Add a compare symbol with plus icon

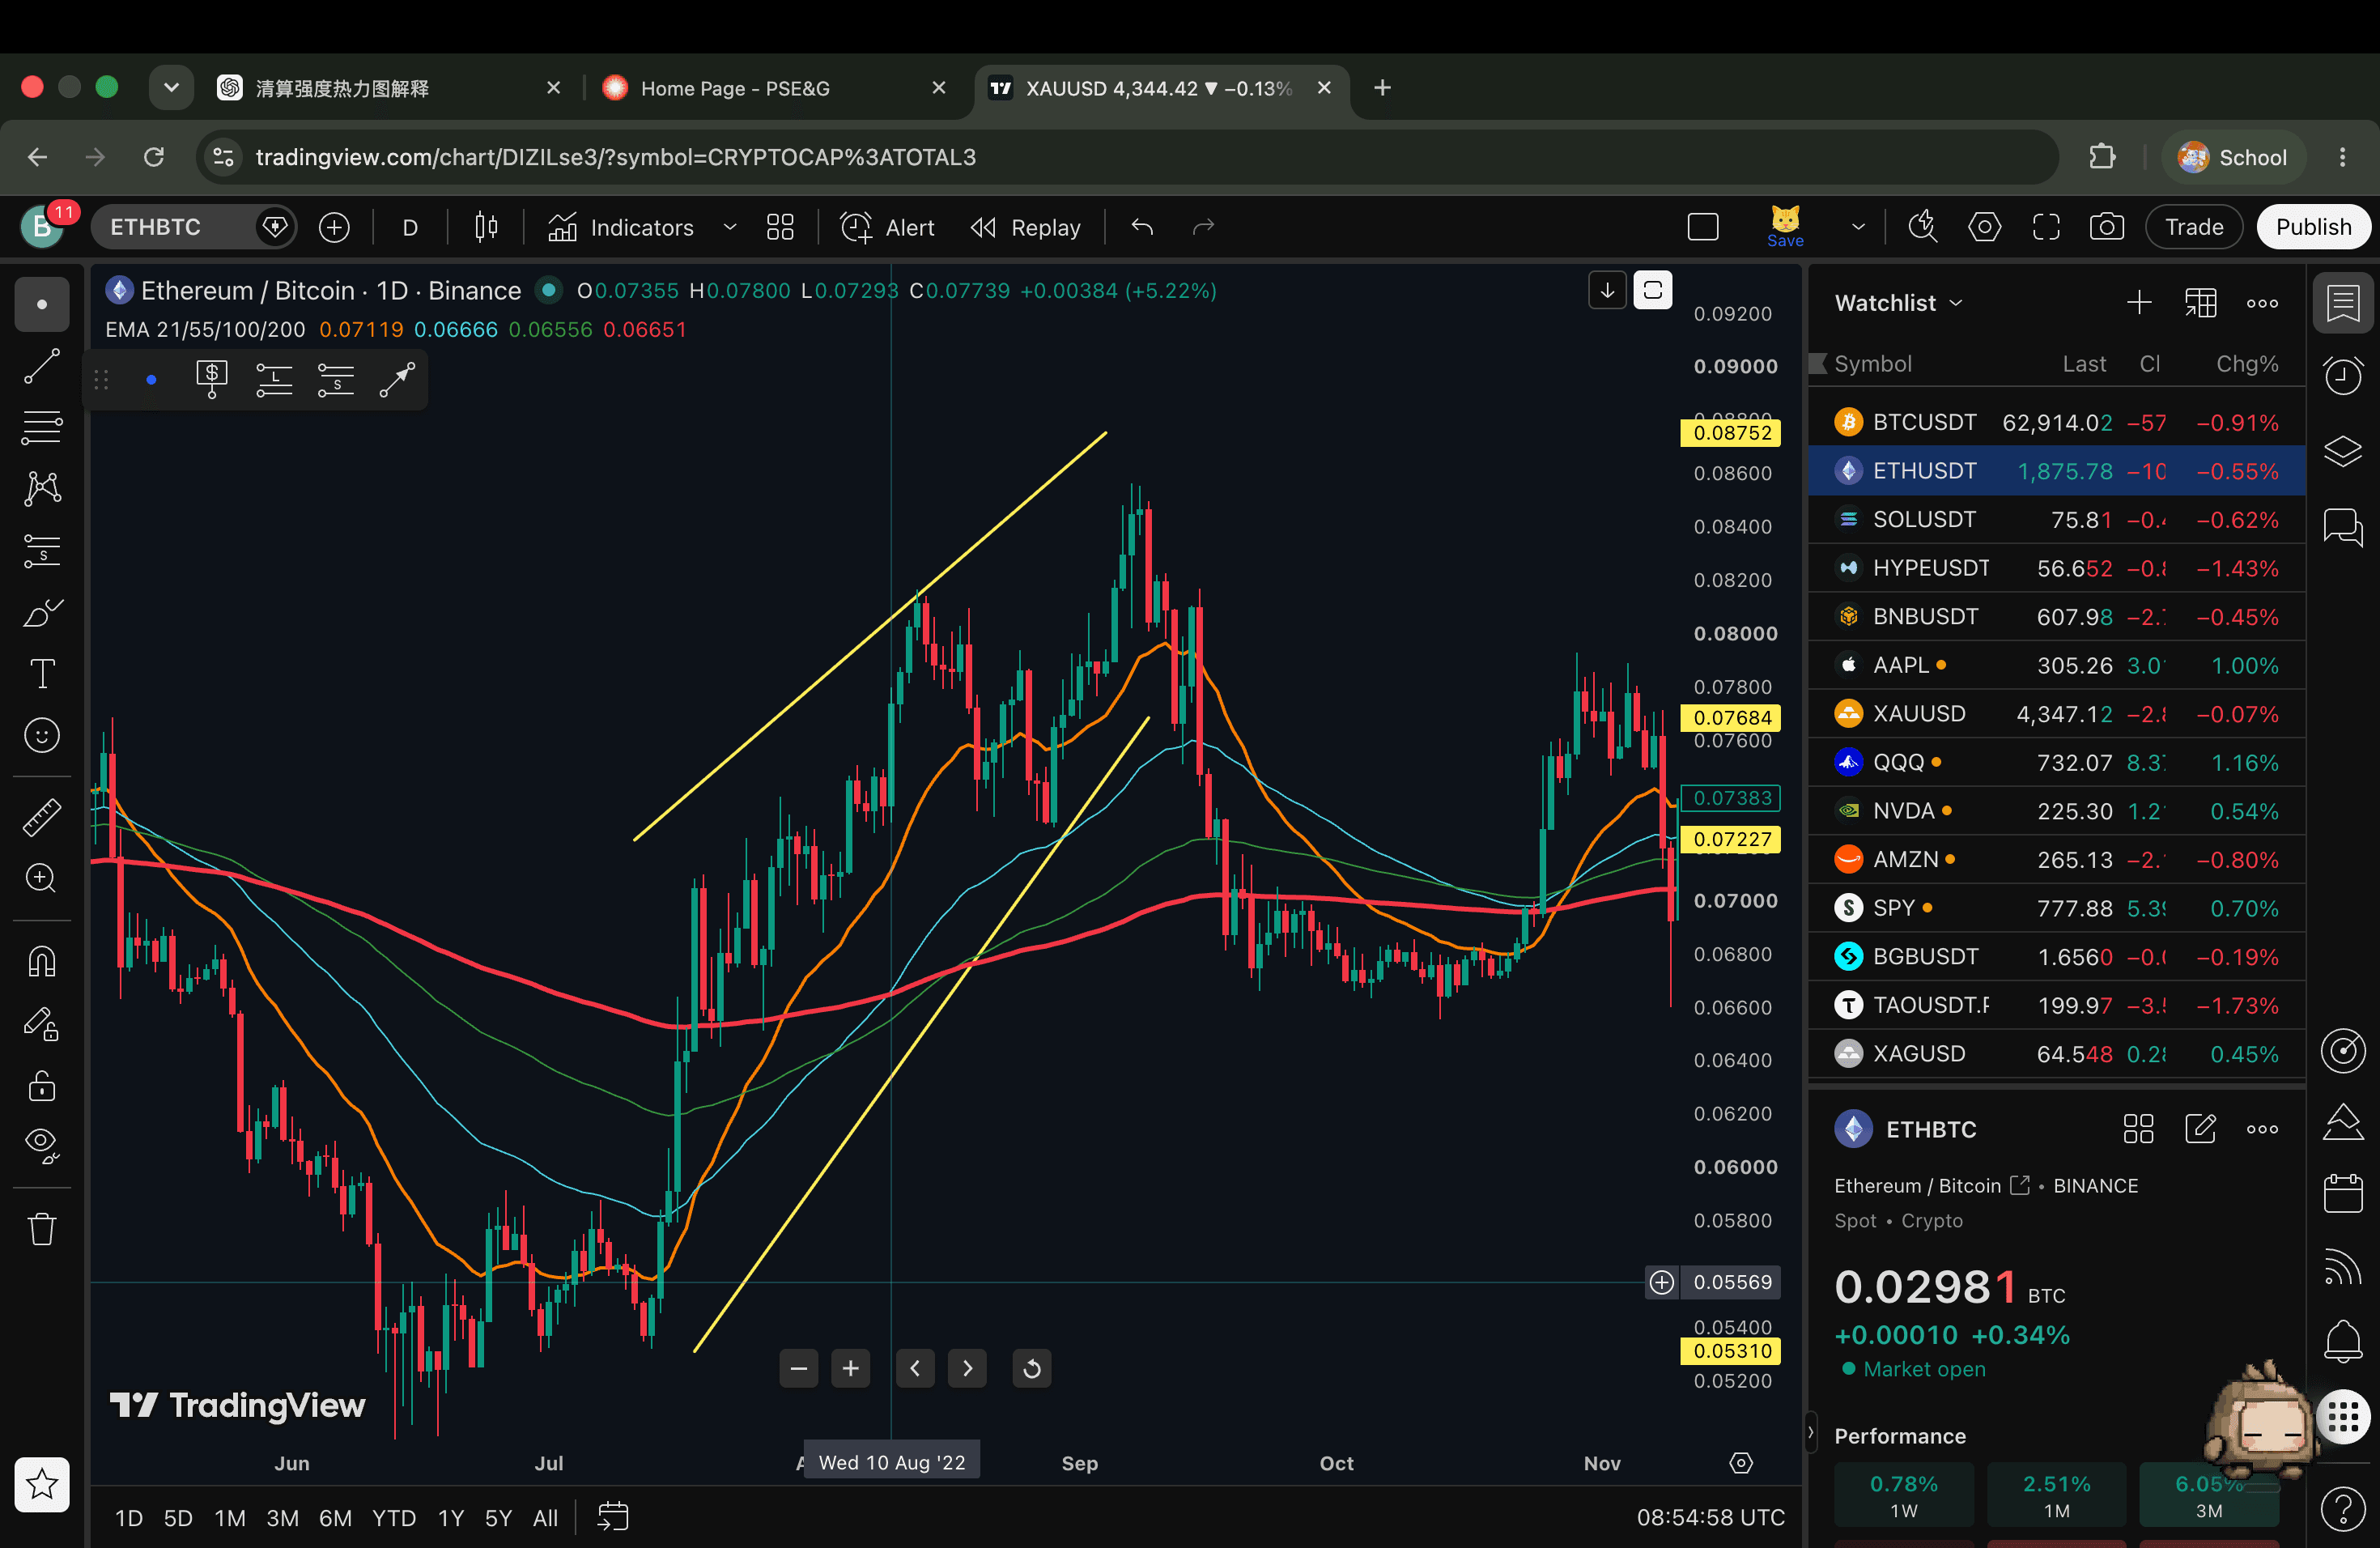pyautogui.click(x=334, y=227)
